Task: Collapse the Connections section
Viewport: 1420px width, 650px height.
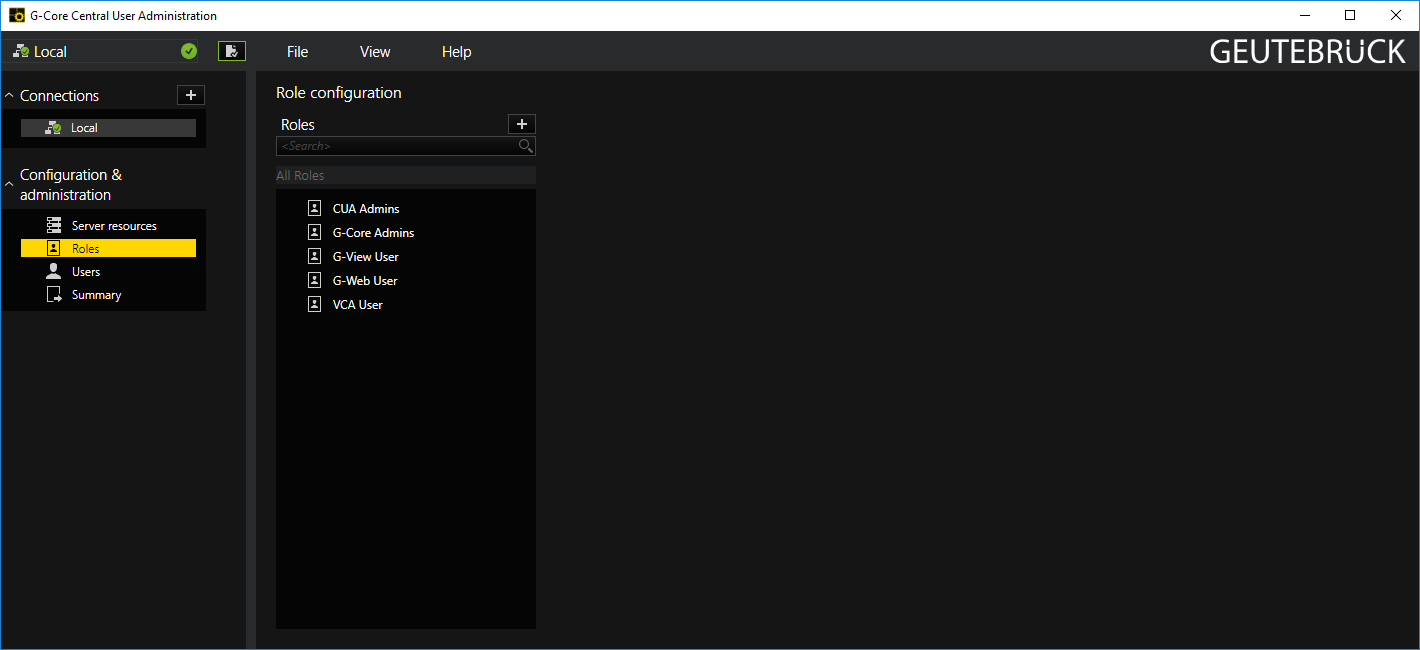Action: point(10,96)
